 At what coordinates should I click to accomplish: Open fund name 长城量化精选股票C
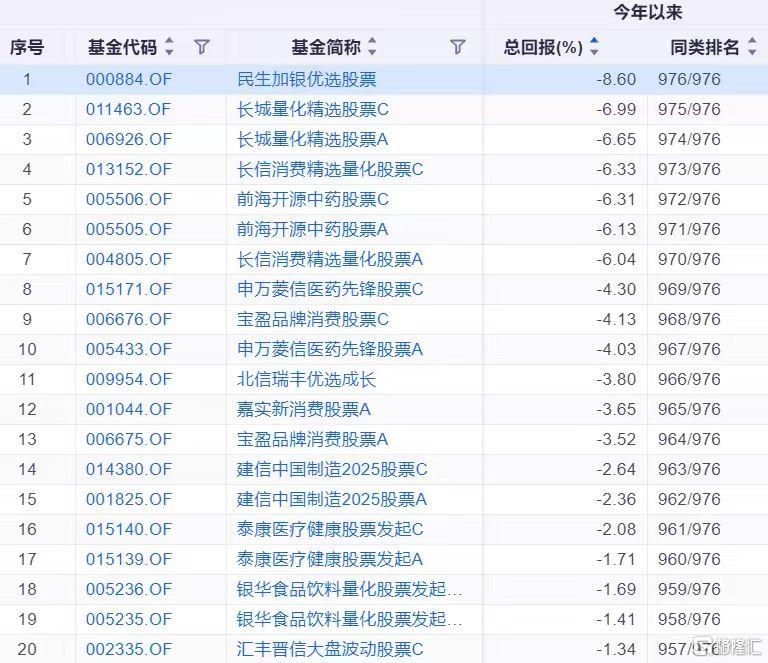[x=313, y=110]
